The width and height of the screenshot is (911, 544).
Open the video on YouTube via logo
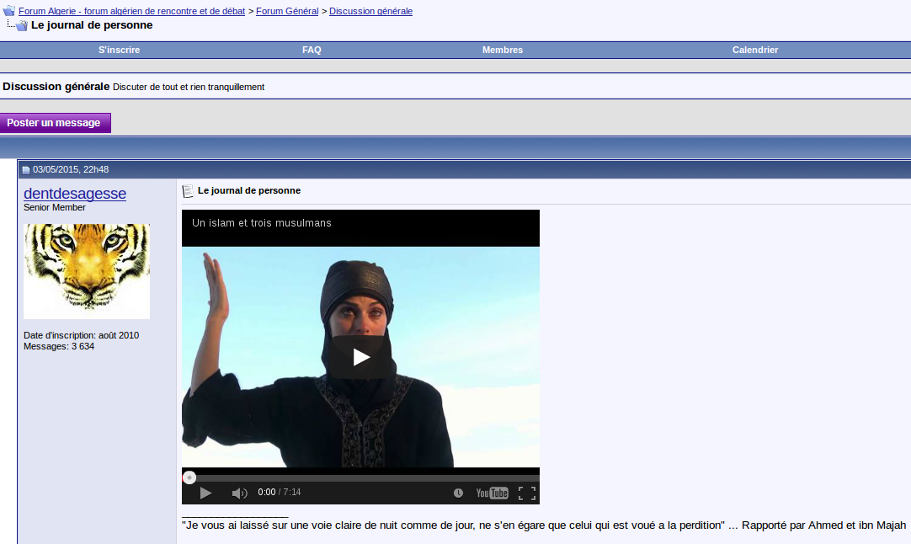(x=492, y=493)
